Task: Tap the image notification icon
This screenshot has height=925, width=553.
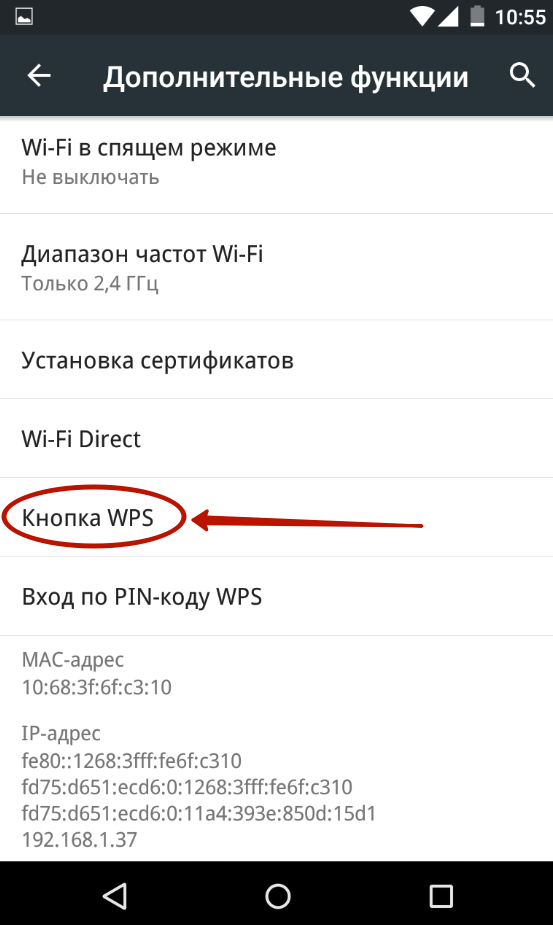Action: click(24, 18)
